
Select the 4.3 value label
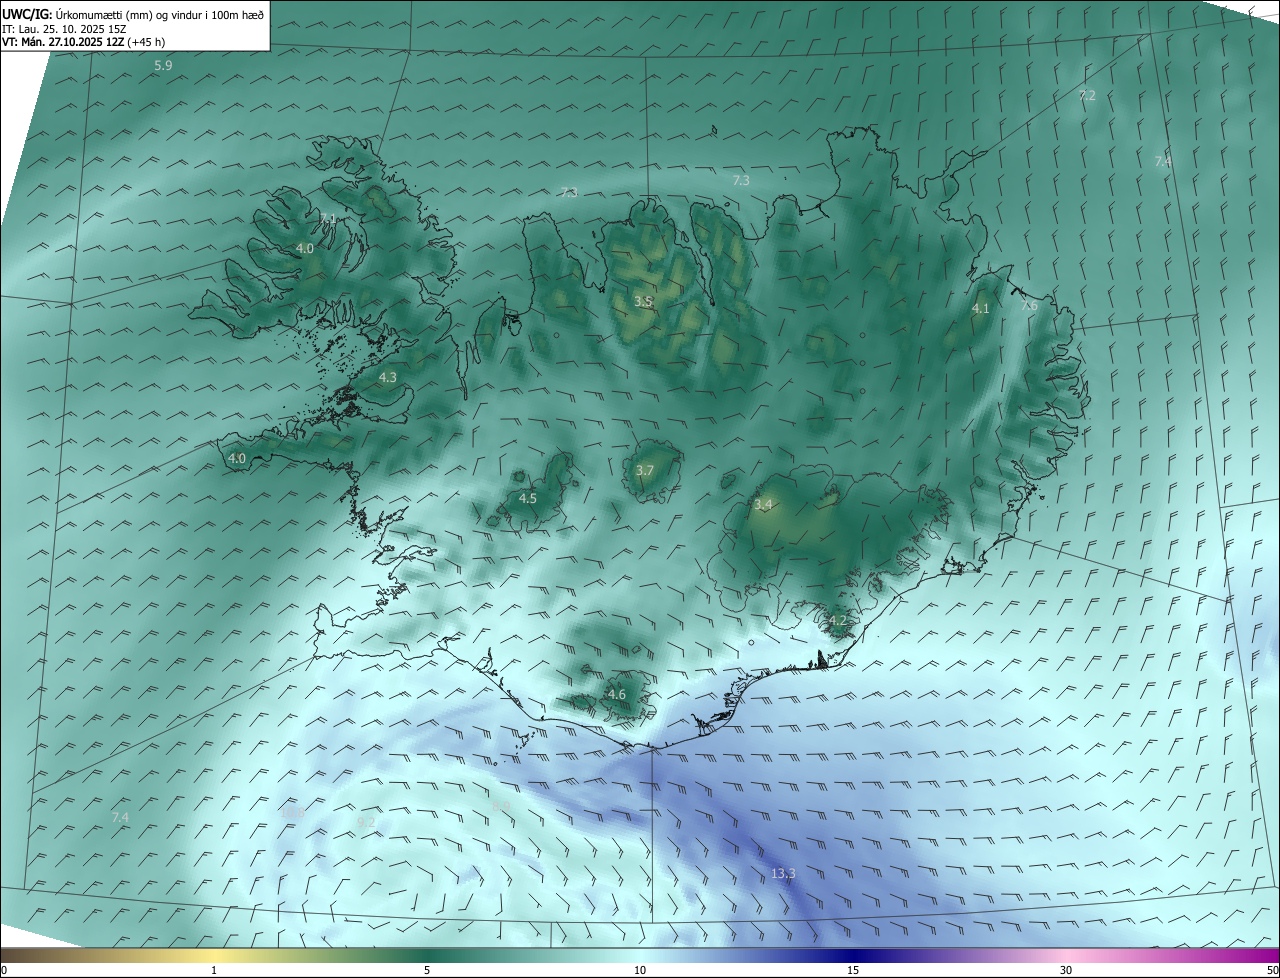[388, 377]
